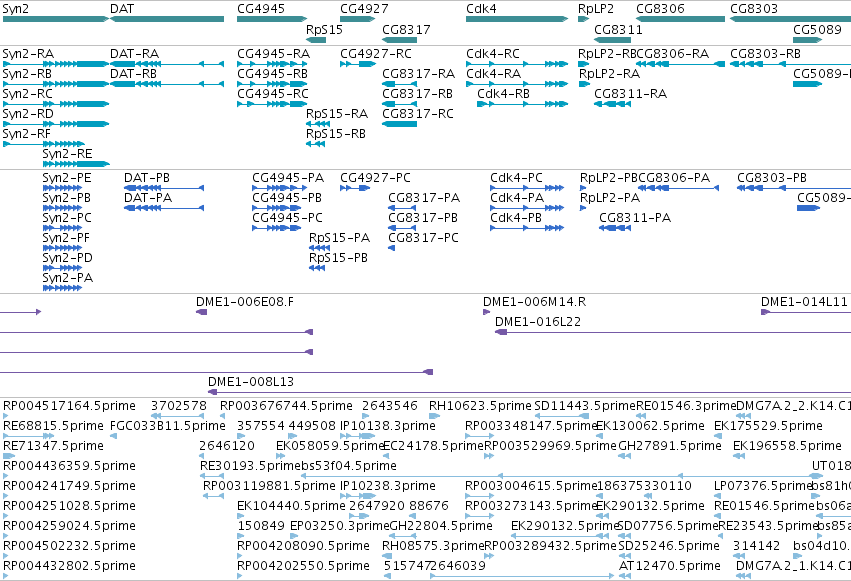Click protein CG8311-PA

coord(635,218)
